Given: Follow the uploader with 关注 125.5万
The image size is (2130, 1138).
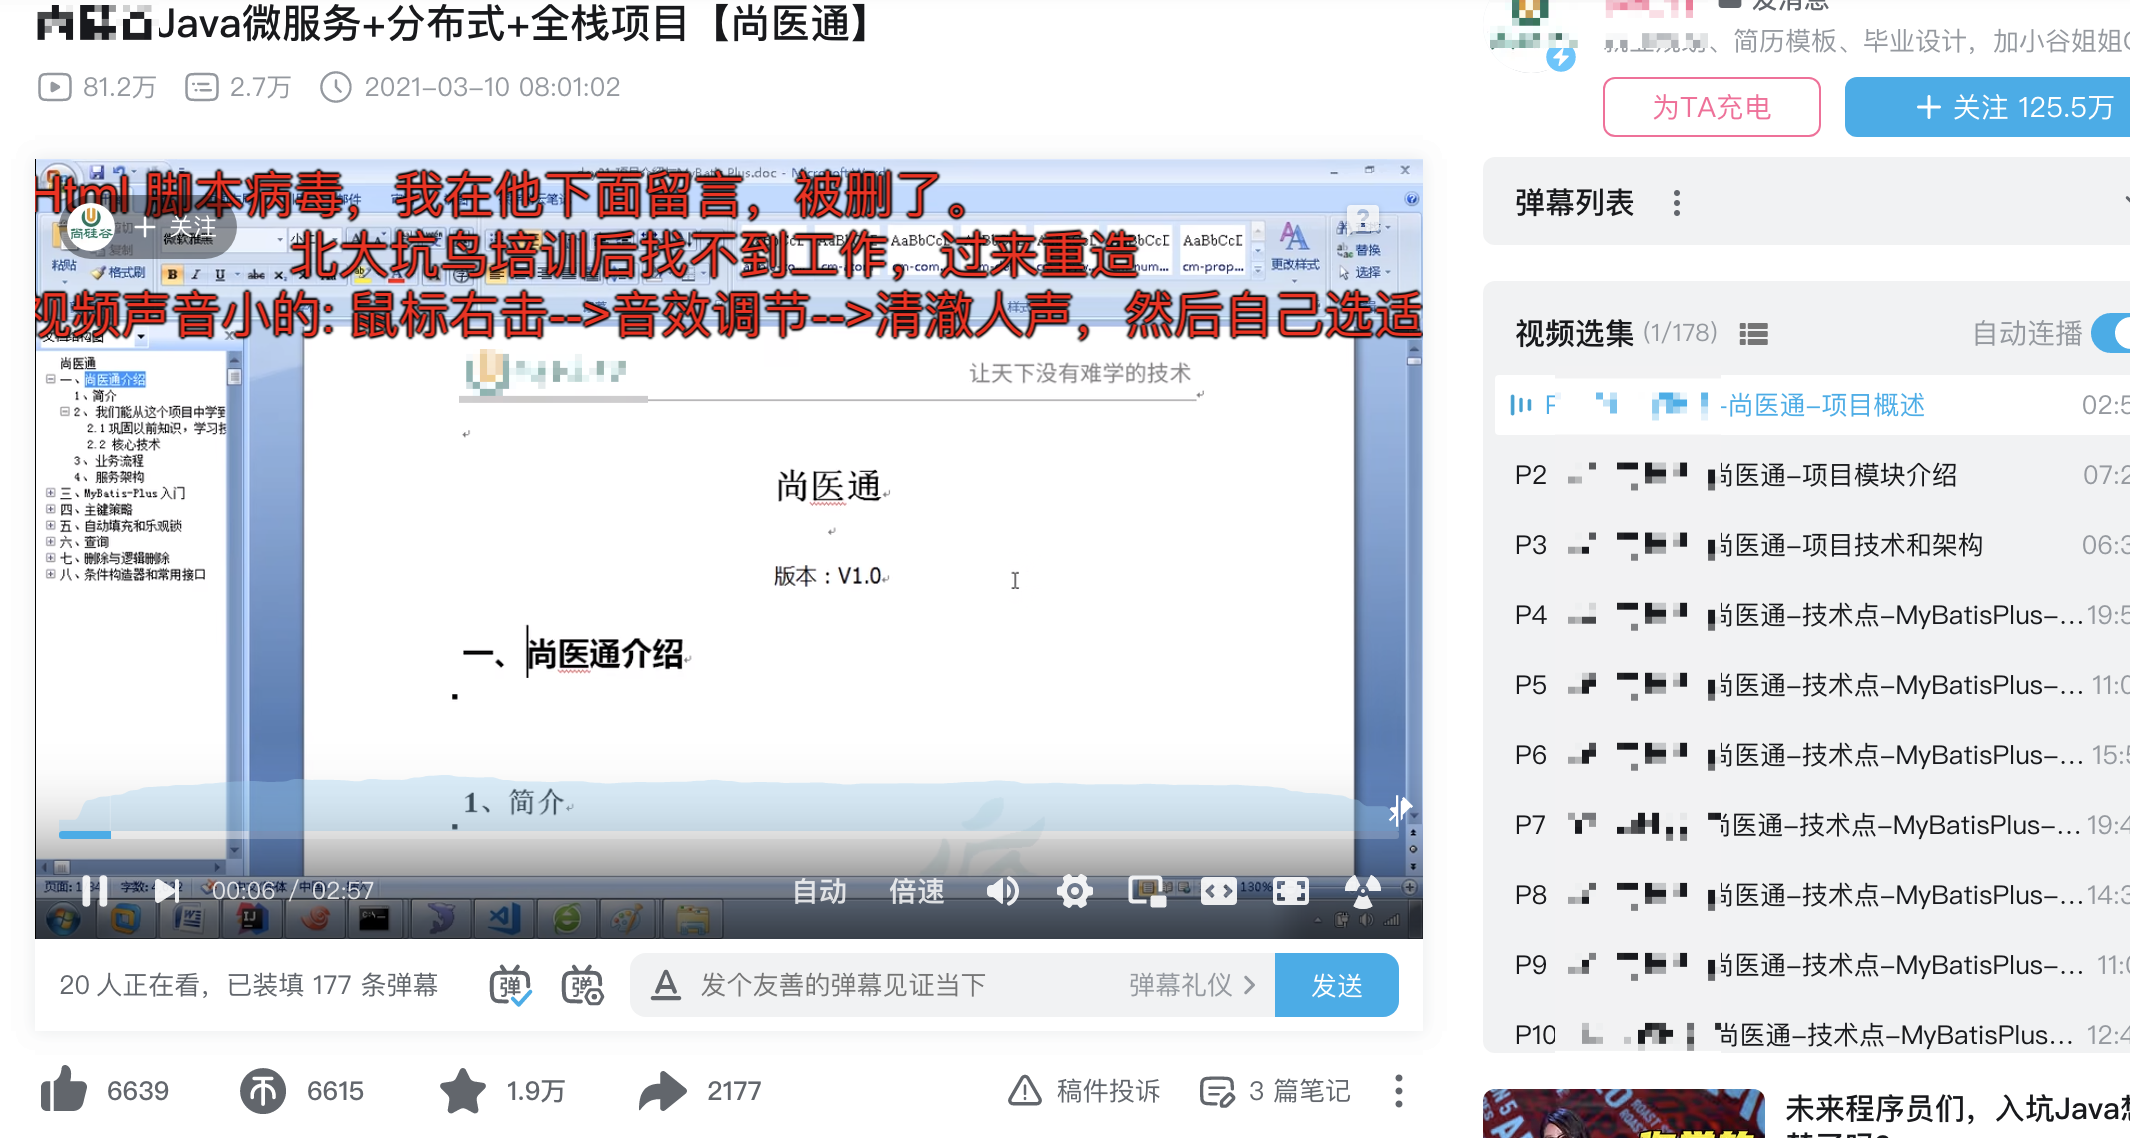Looking at the screenshot, I should 1990,107.
